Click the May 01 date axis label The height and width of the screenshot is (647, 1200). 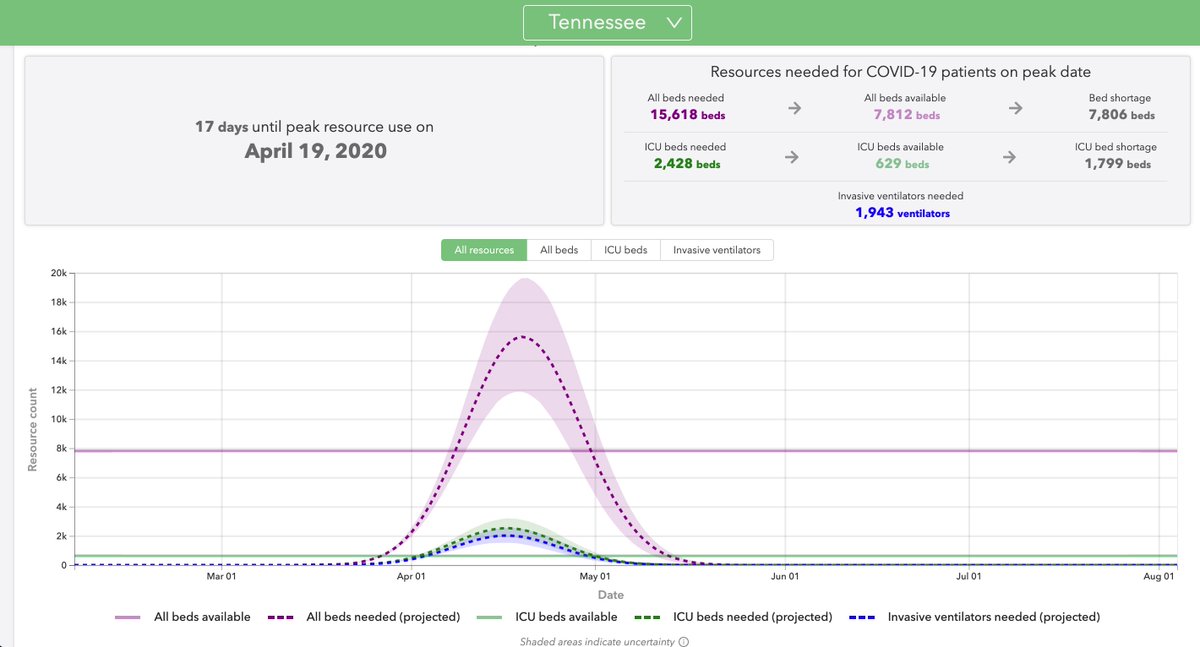[x=595, y=576]
